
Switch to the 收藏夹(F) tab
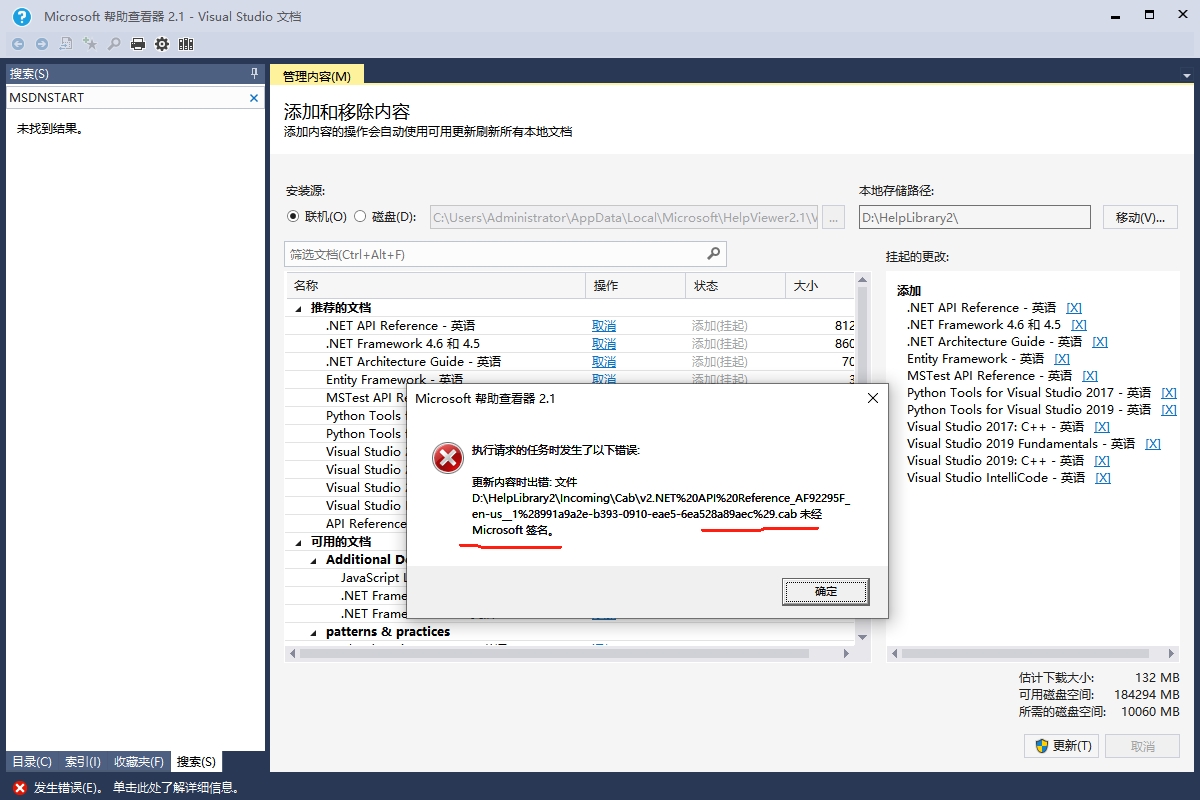[x=139, y=762]
